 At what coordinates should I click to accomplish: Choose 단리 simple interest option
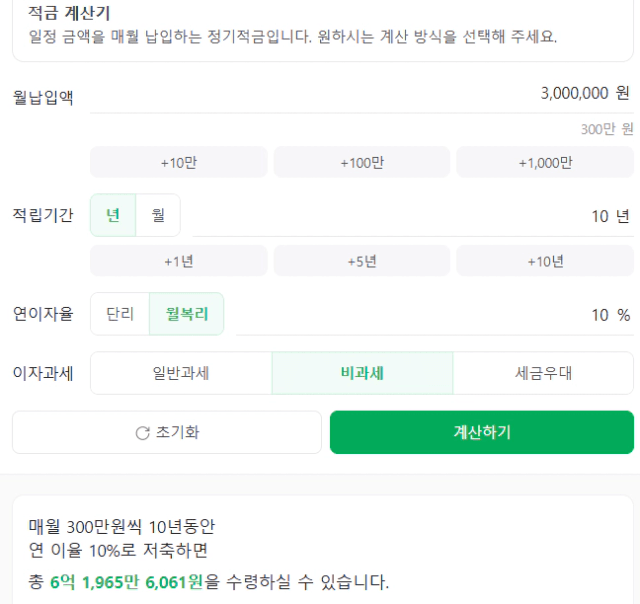pos(120,314)
